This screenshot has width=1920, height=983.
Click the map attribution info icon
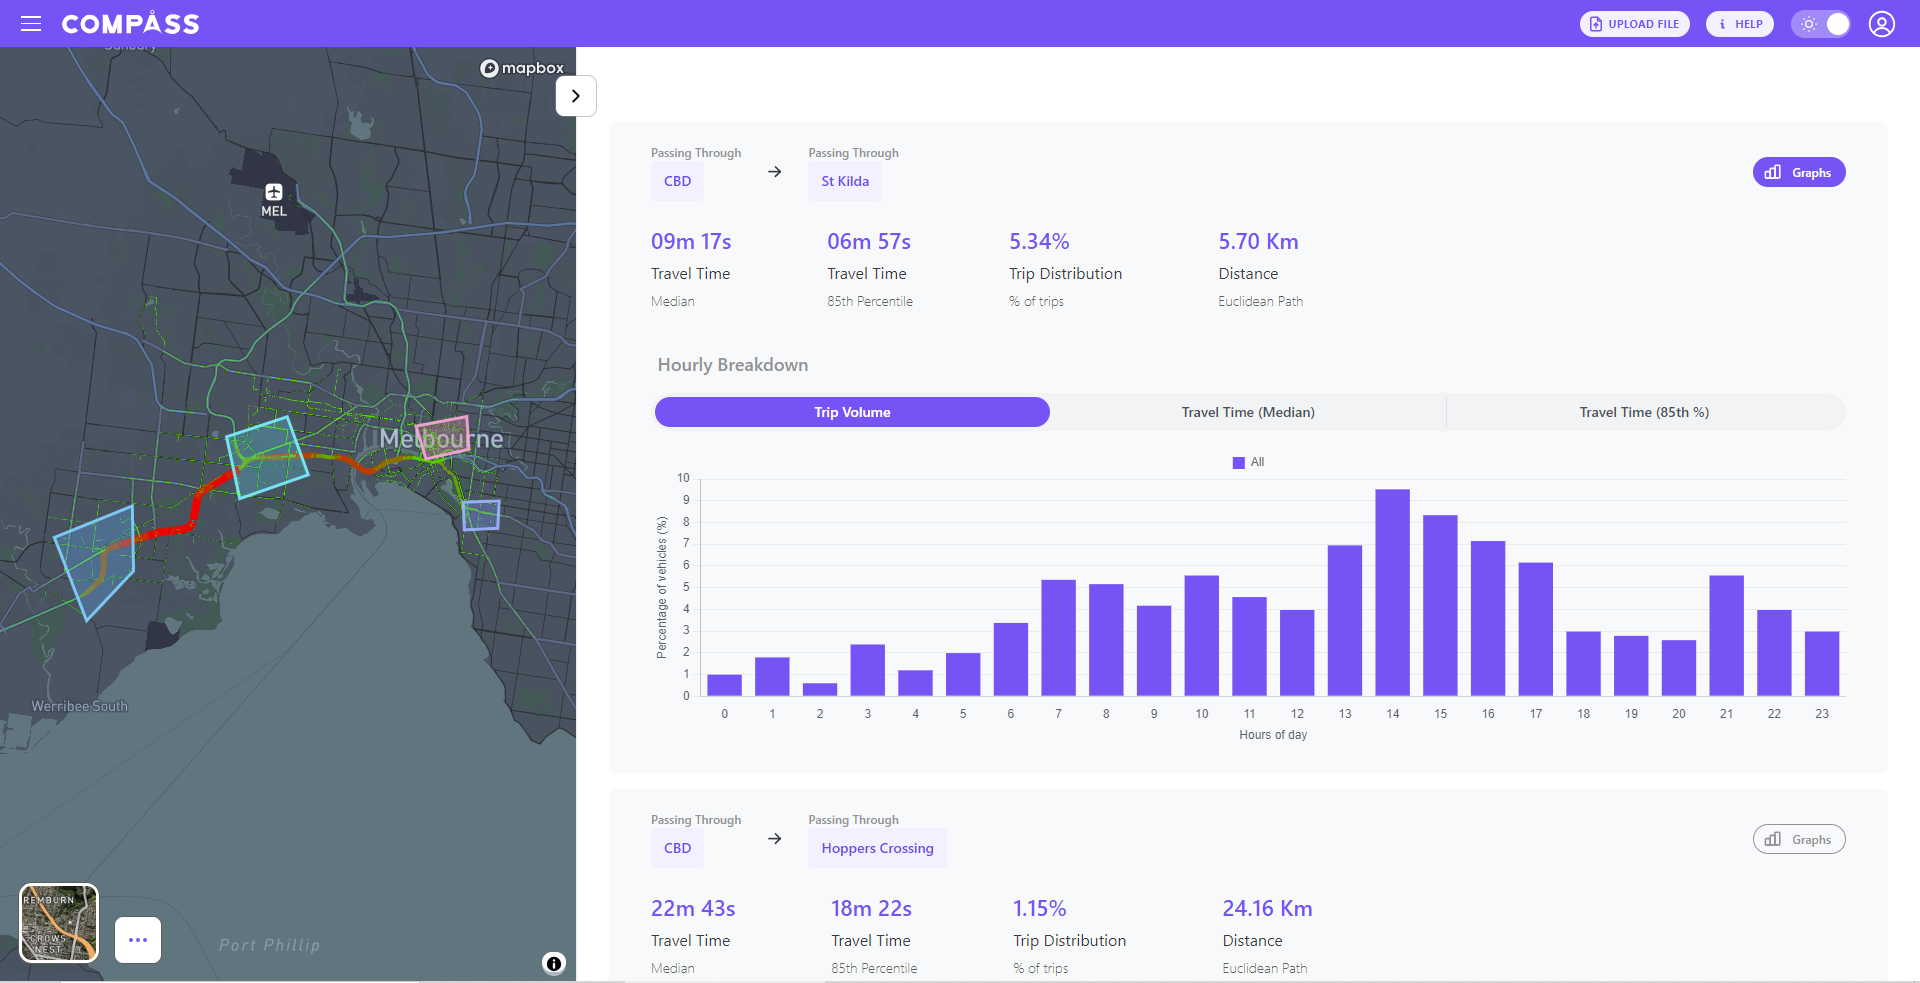tap(553, 963)
